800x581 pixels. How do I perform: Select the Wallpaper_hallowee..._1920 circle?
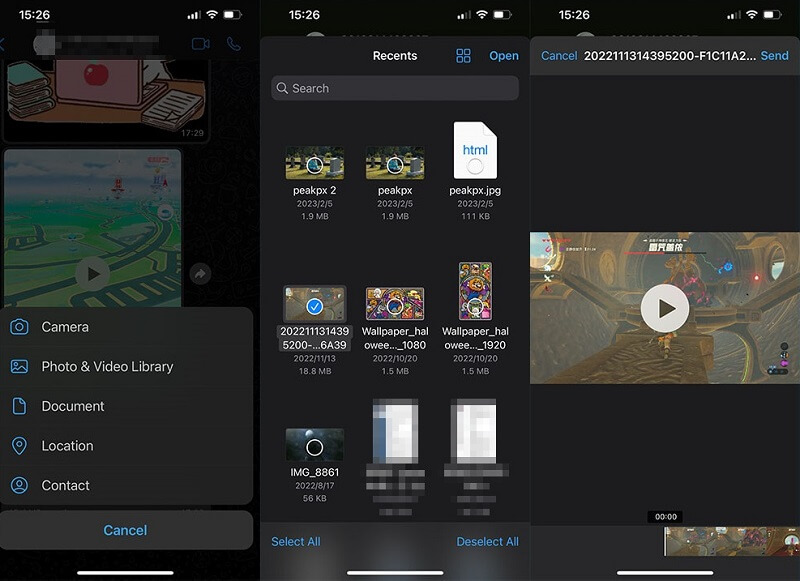(475, 307)
